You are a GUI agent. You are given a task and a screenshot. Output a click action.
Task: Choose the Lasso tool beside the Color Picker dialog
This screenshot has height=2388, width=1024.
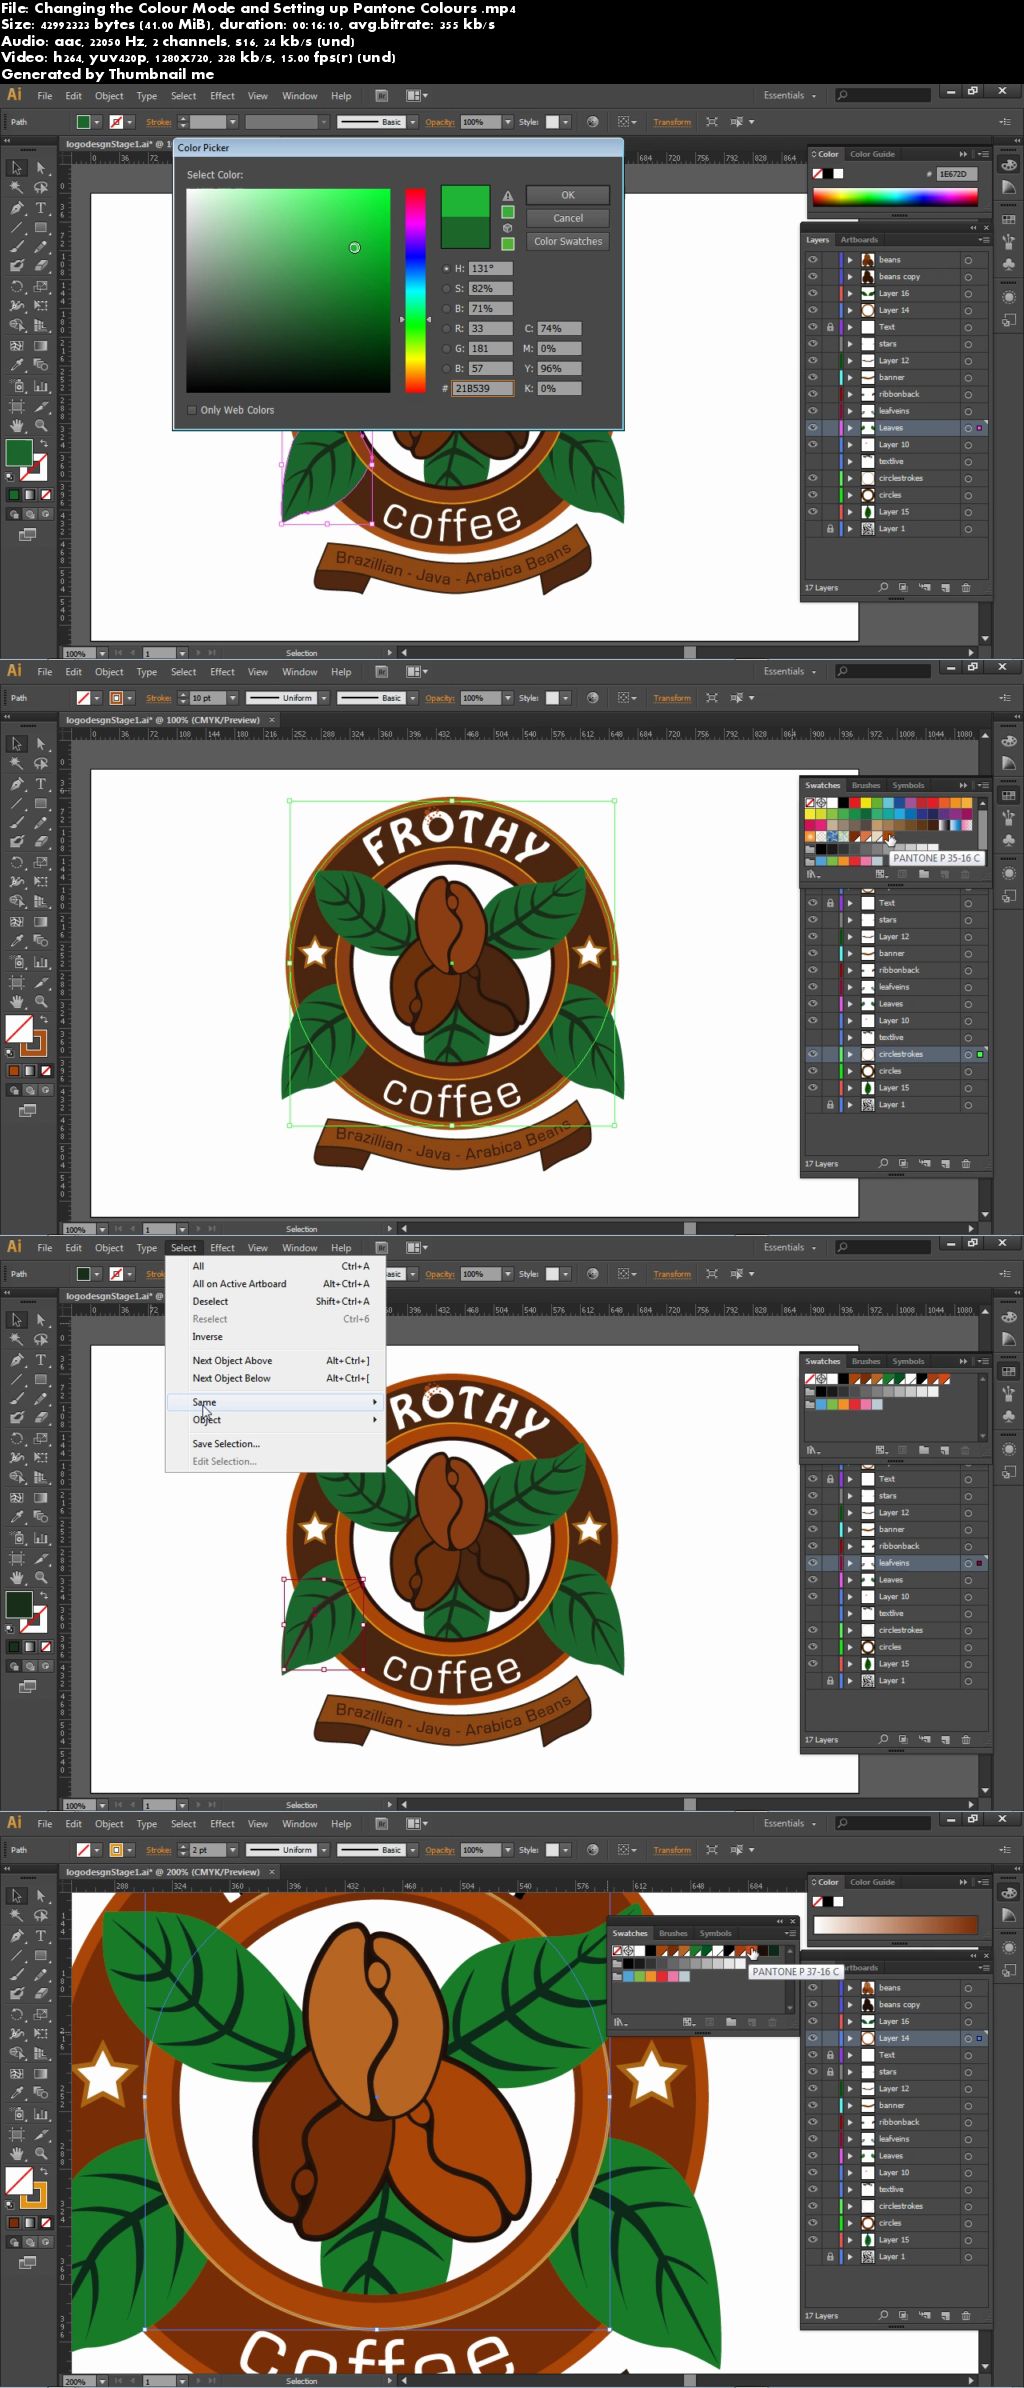point(41,188)
